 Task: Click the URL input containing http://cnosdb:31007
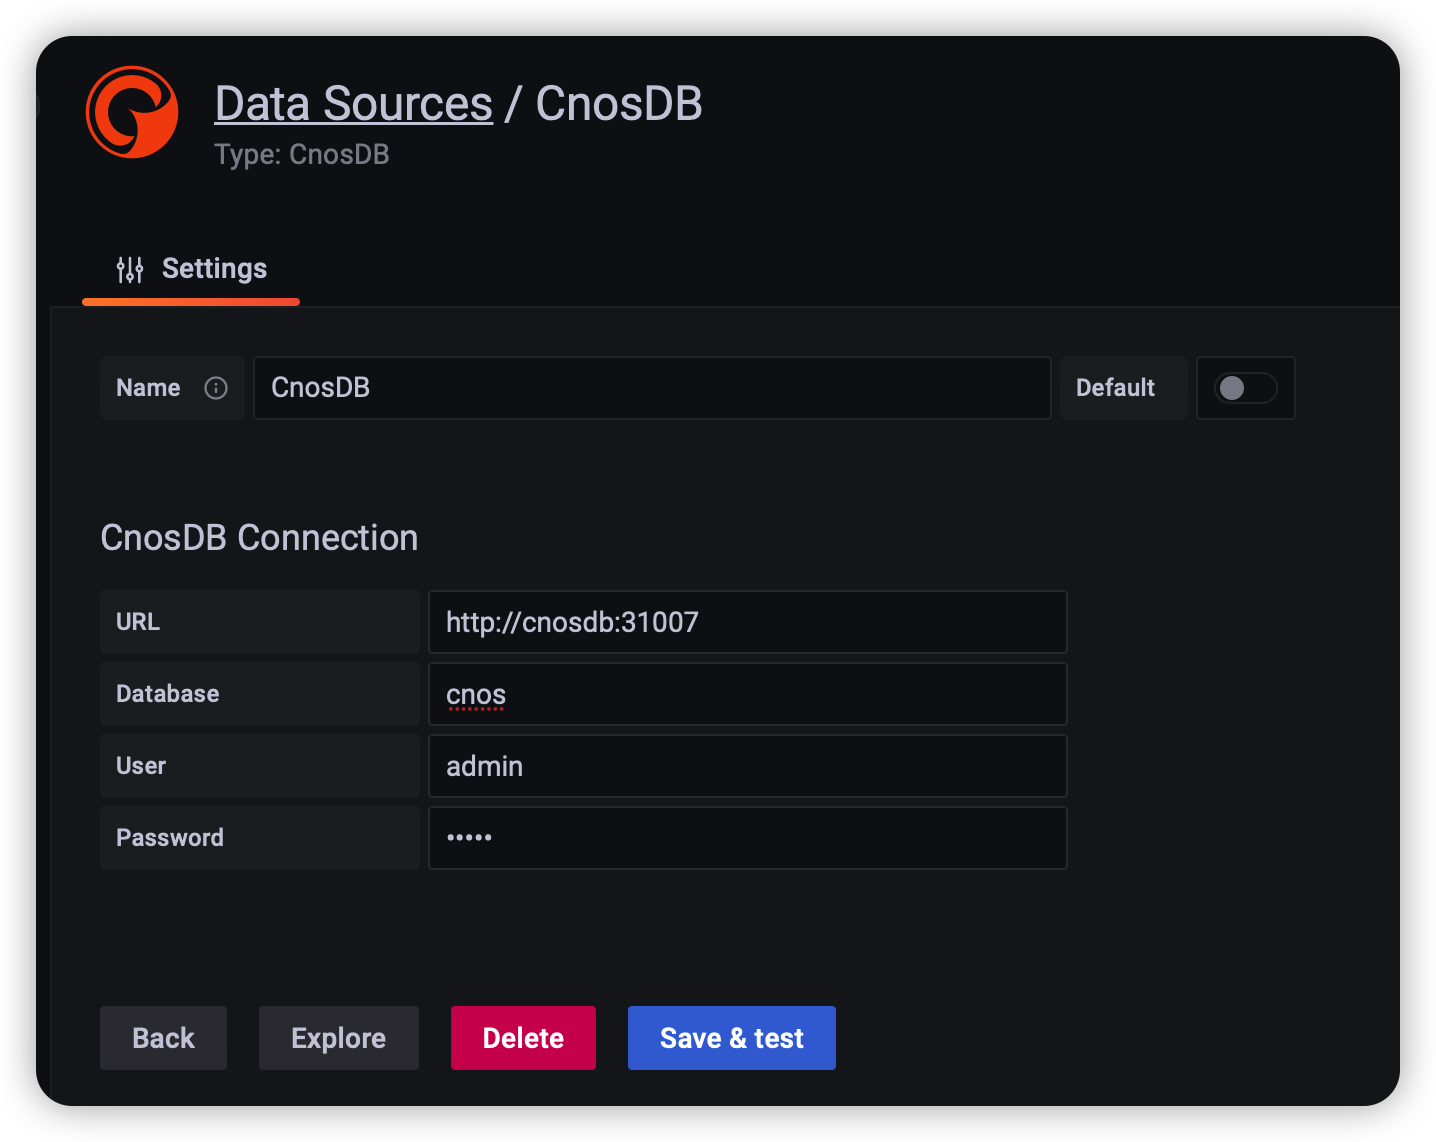[747, 622]
